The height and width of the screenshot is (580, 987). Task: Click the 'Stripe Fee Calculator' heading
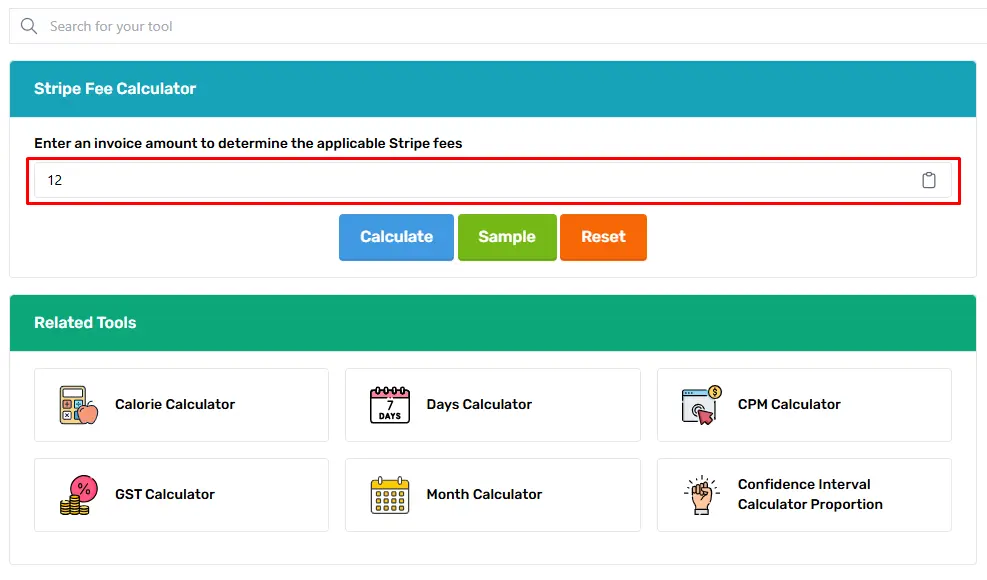pos(115,89)
